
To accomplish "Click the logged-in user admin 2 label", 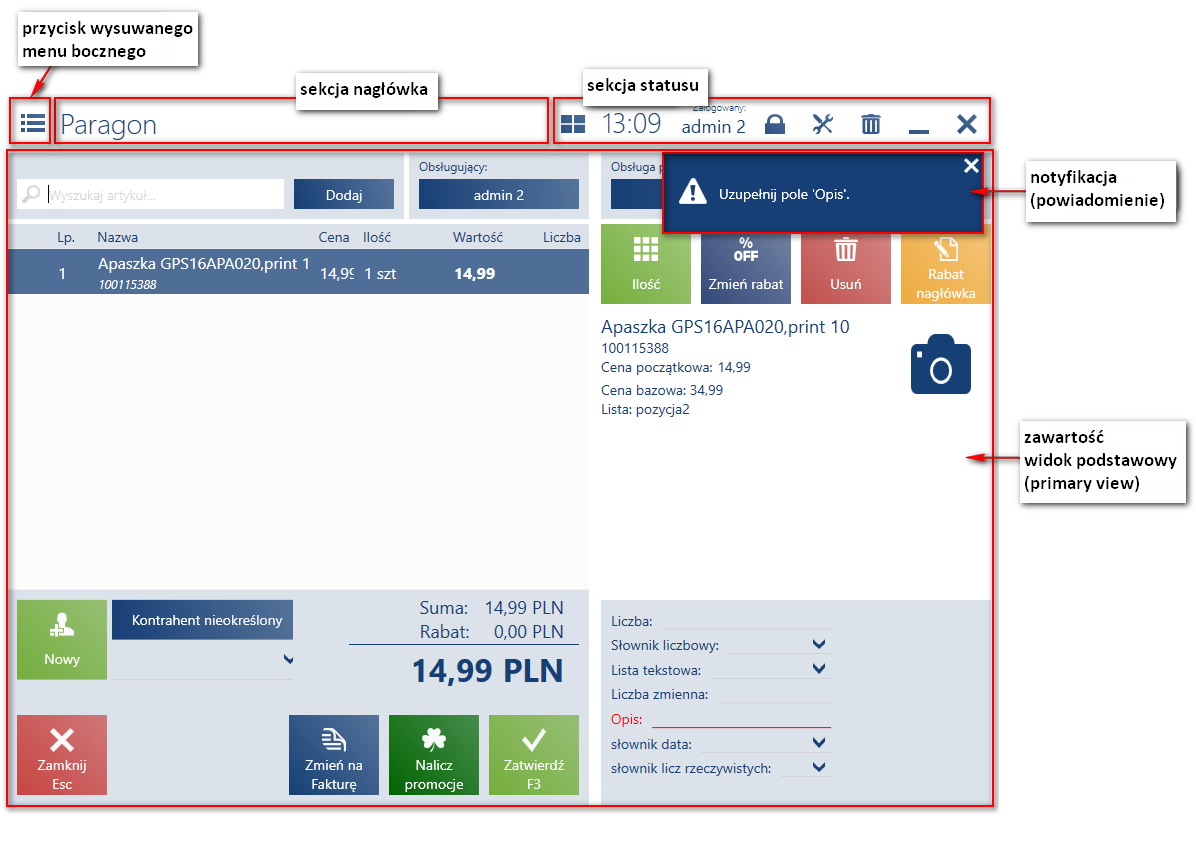I will [x=713, y=127].
